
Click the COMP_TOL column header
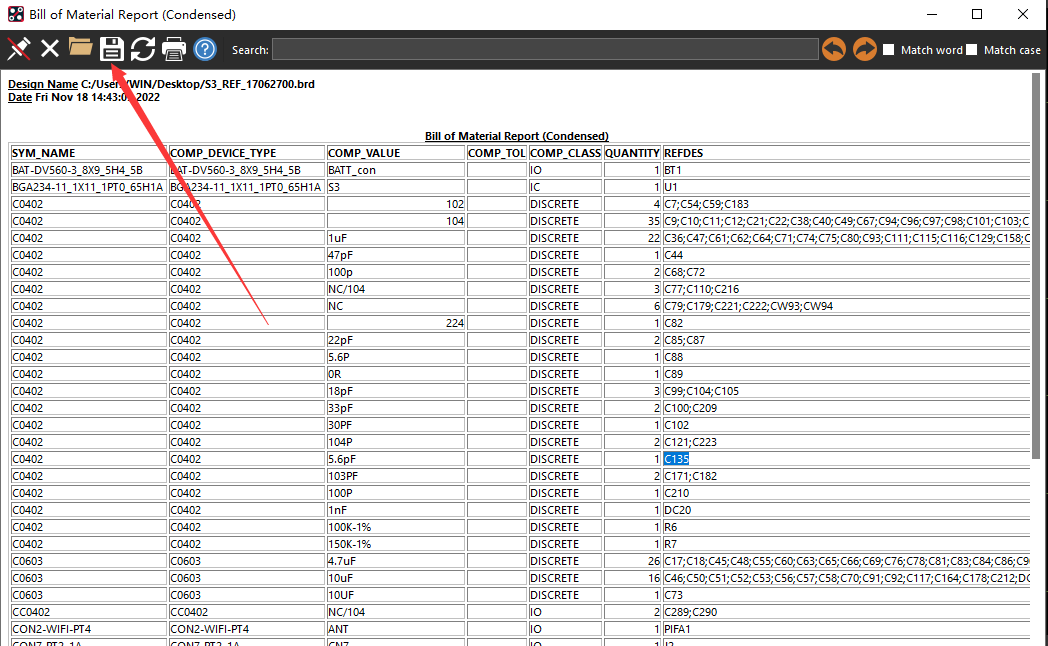[497, 153]
